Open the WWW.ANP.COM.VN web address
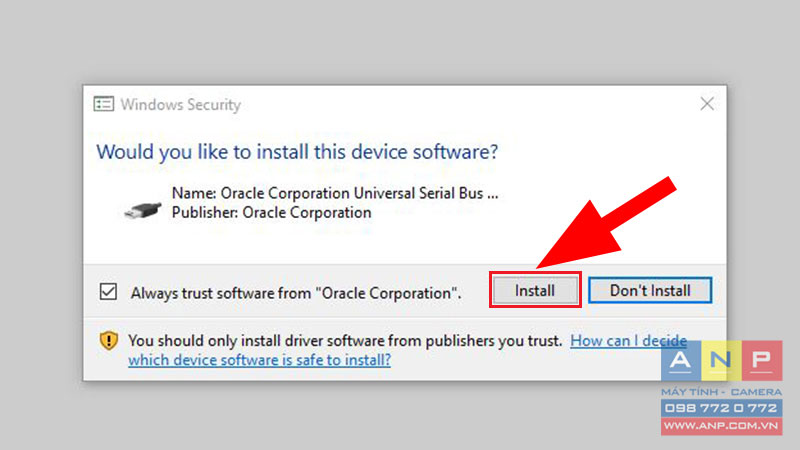The height and width of the screenshot is (450, 800). coord(721,426)
